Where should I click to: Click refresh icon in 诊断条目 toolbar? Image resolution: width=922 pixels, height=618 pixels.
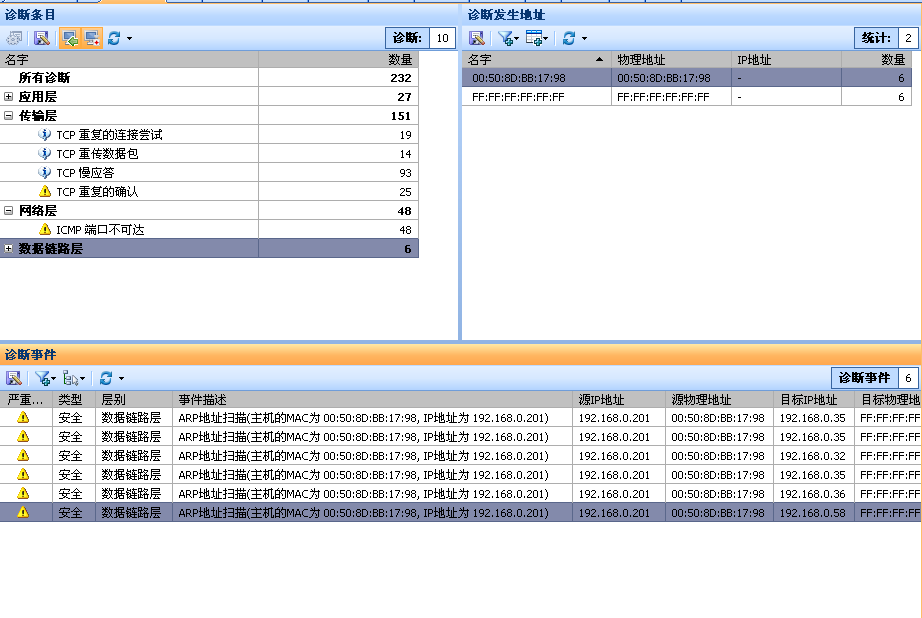pos(115,38)
